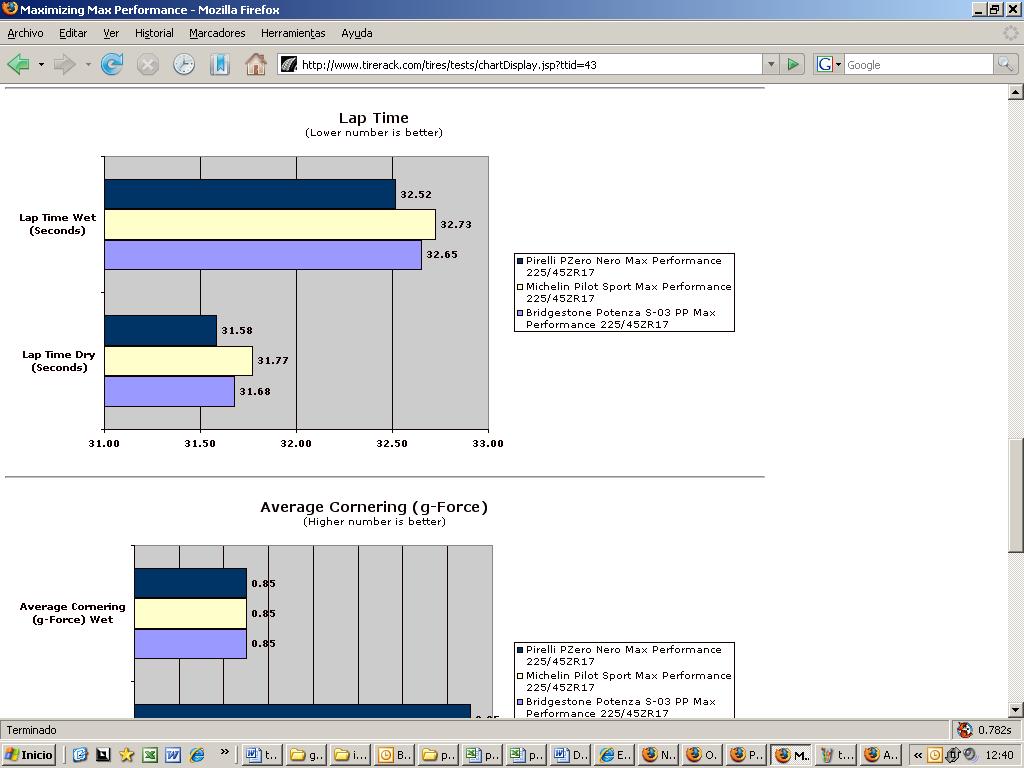Click the greyed Forward arrow button

pyautogui.click(x=64, y=64)
